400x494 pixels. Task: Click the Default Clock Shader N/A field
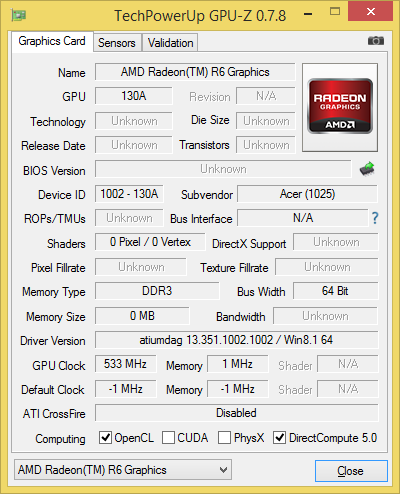tap(348, 389)
